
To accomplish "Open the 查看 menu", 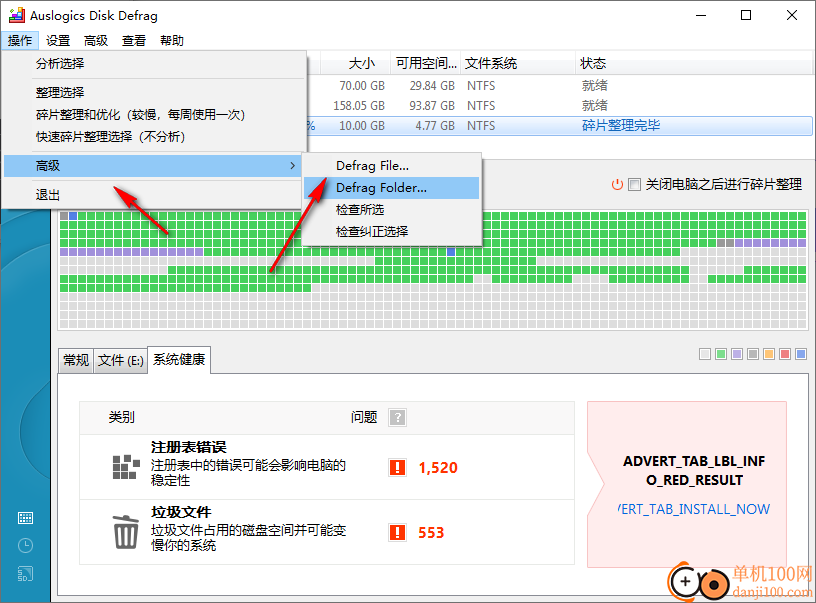I will point(134,41).
